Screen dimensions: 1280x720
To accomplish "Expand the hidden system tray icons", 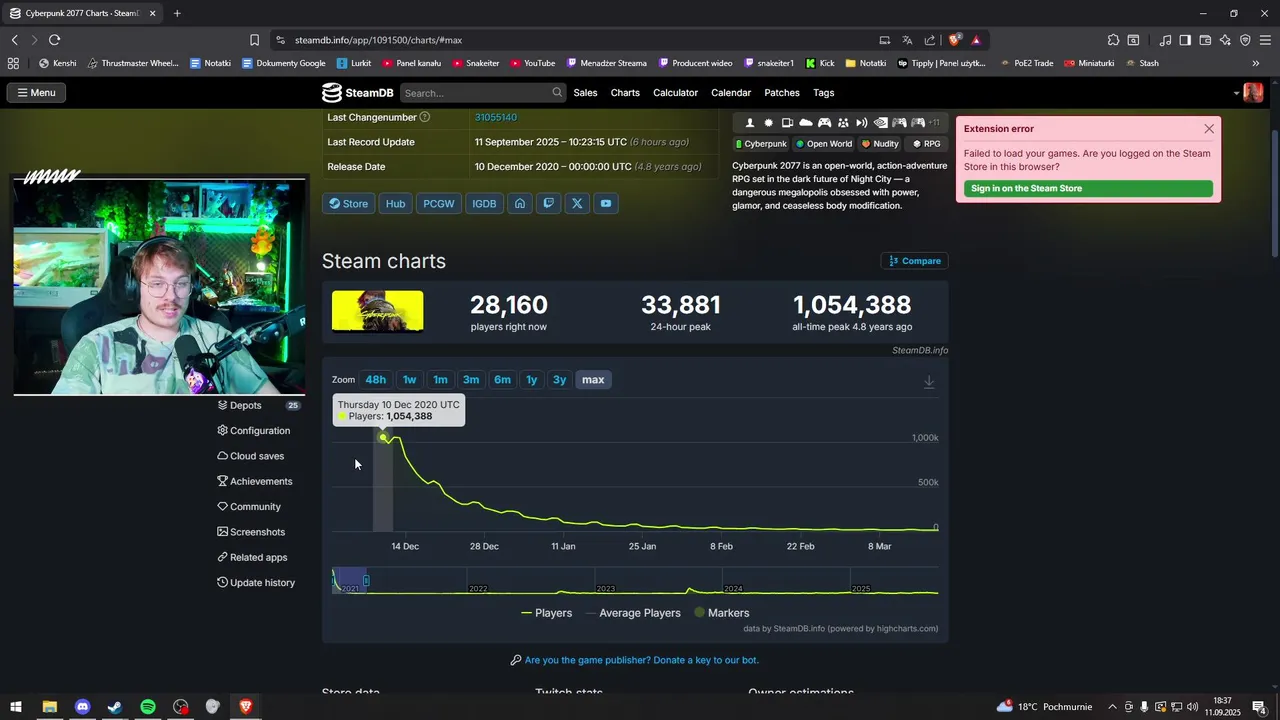I will 1112,707.
